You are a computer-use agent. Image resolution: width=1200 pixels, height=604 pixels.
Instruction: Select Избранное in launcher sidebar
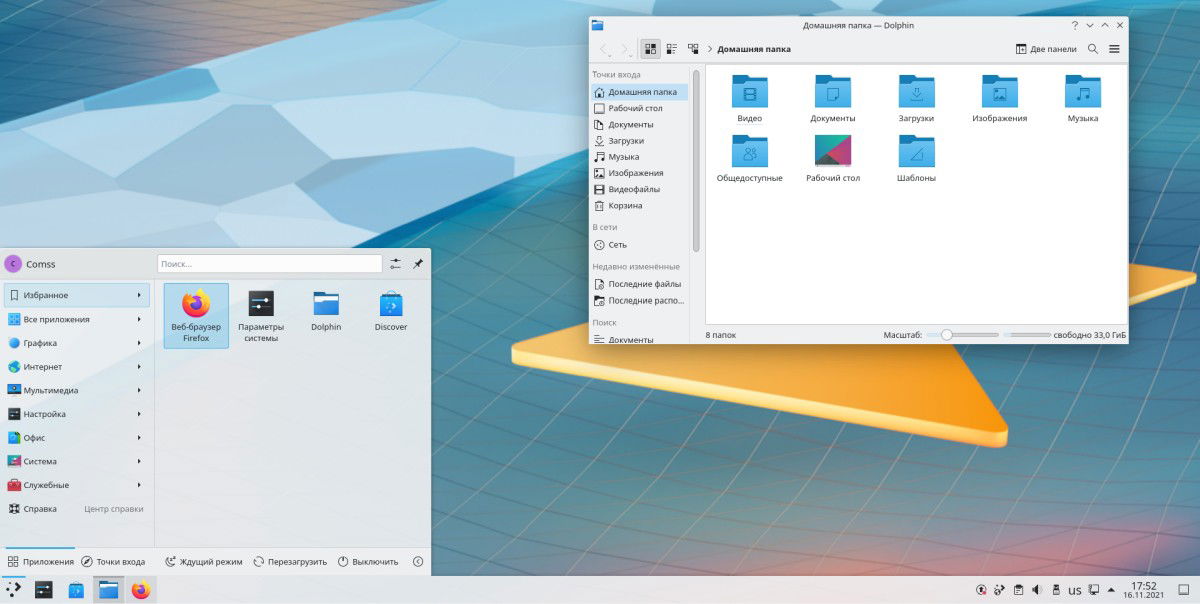point(77,295)
